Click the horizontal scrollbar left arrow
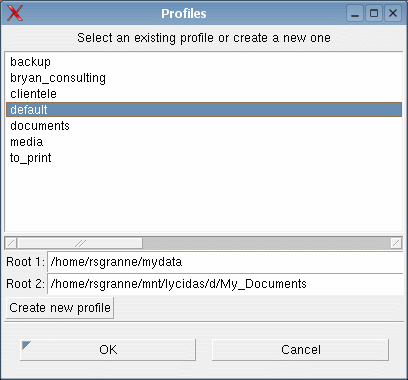Viewport: 408px width, 380px height. pyautogui.click(x=11, y=243)
